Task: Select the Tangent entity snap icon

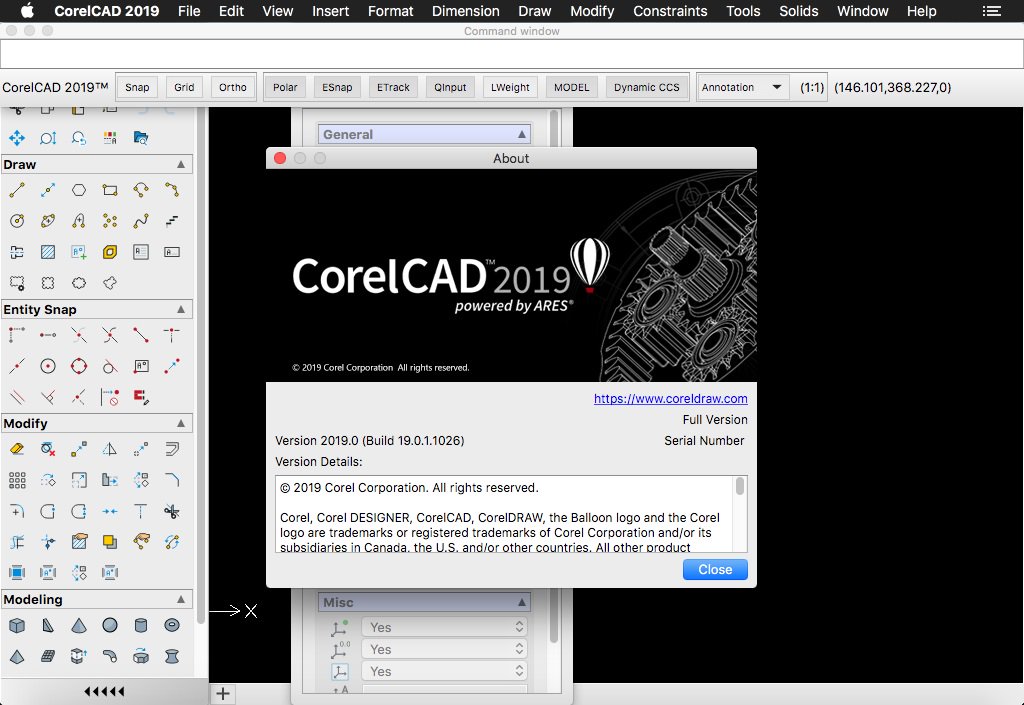Action: (110, 366)
